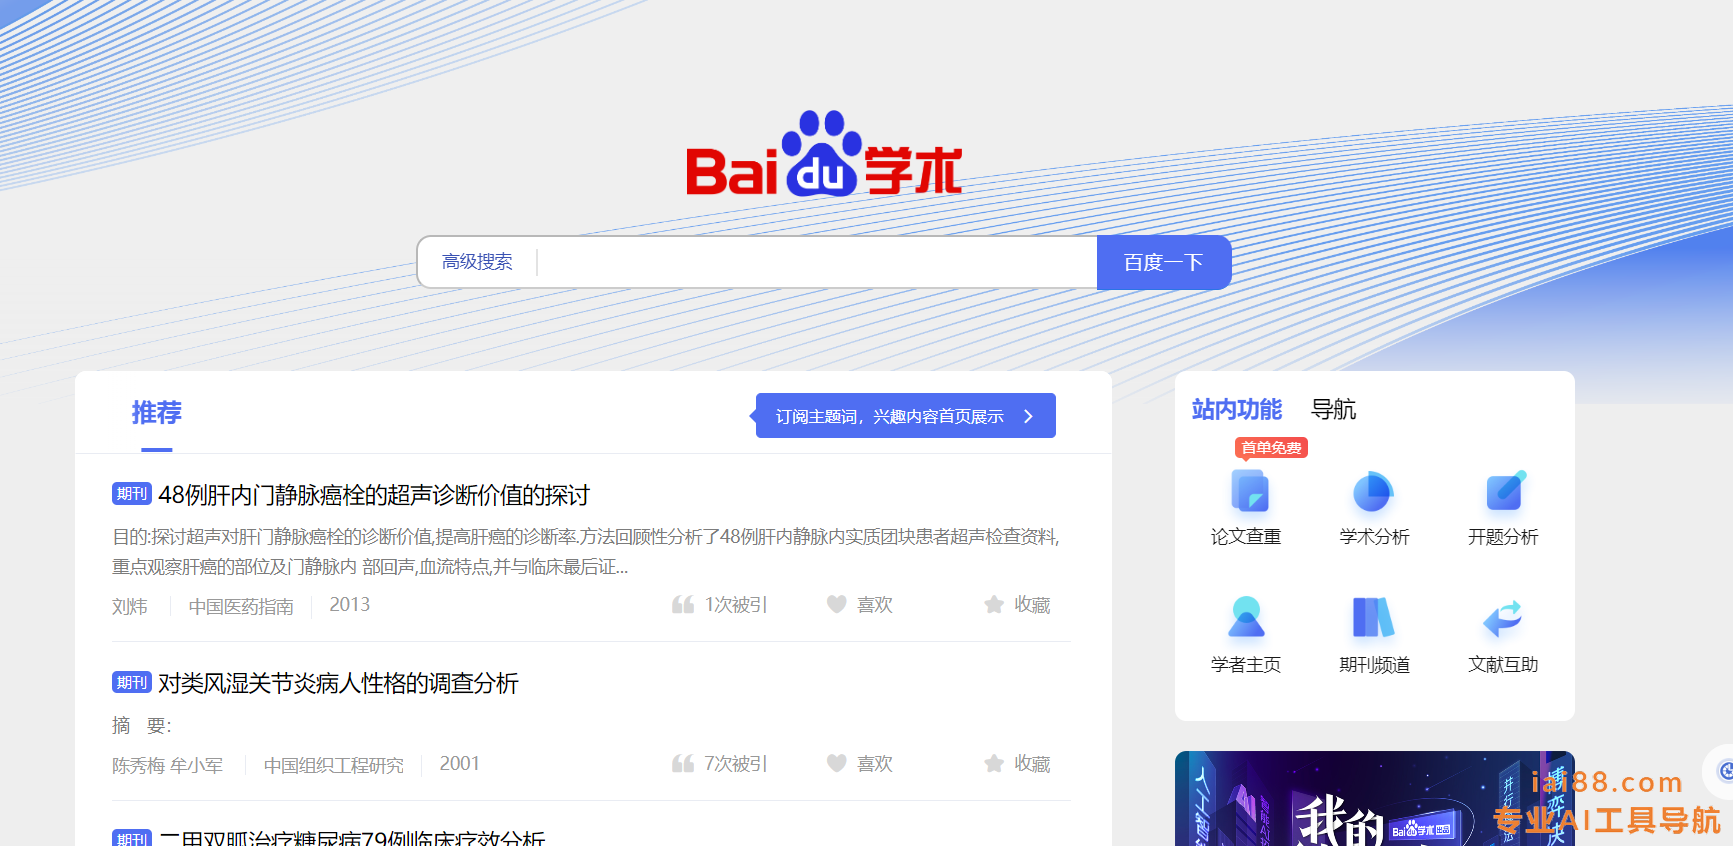Click the 期刊 badge on the 48例肝内门静脉癌栓 article
Screen dimensions: 1733x846
[132, 493]
